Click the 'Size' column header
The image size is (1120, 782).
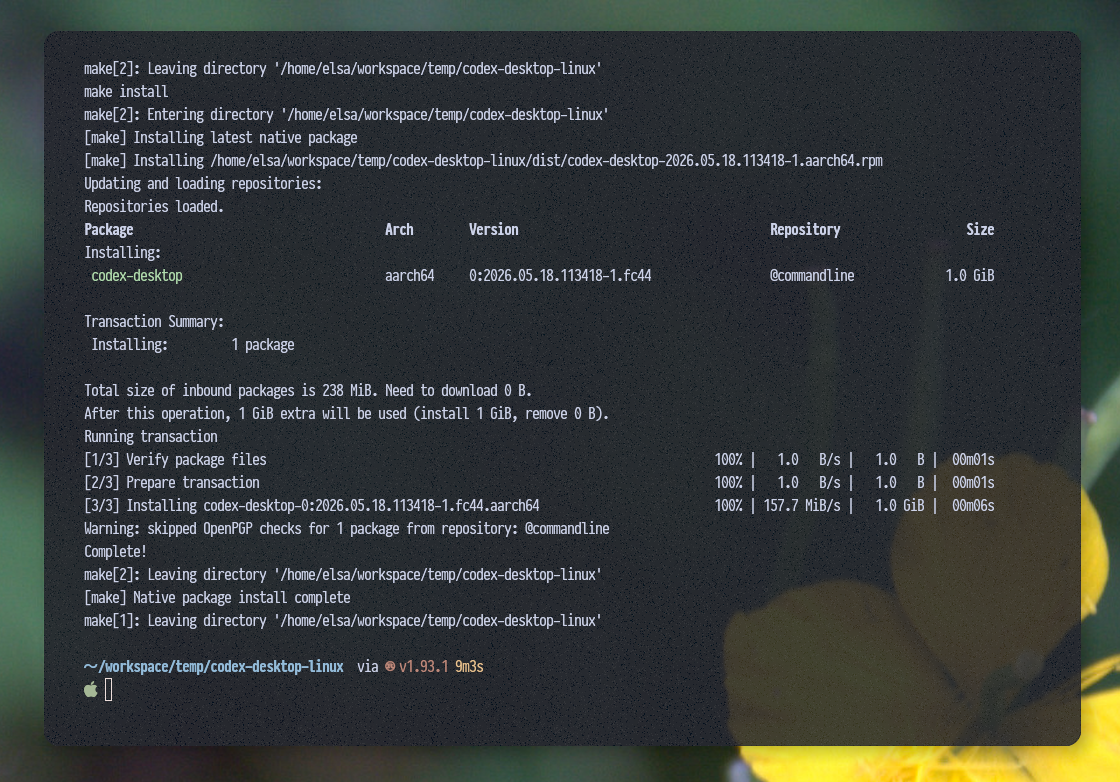(x=980, y=230)
